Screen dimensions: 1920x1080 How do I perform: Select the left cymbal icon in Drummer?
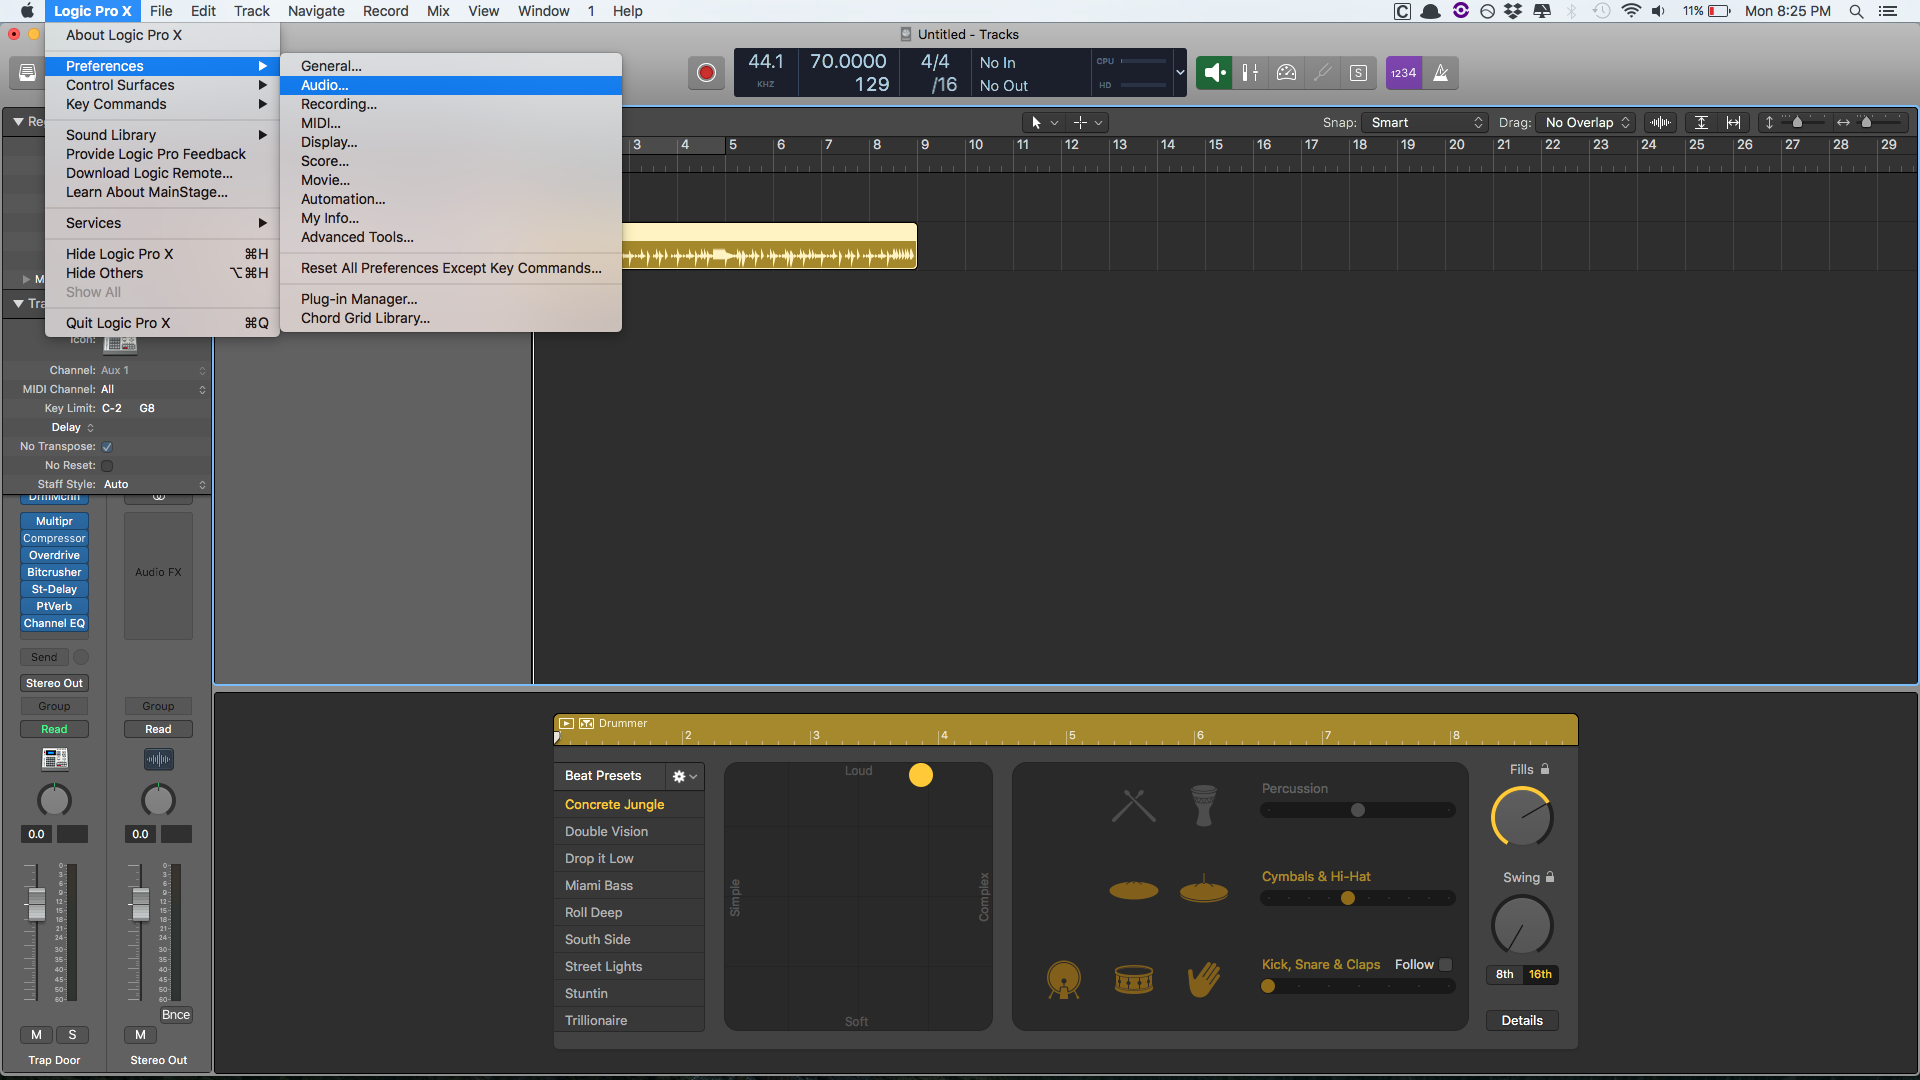pos(1133,890)
